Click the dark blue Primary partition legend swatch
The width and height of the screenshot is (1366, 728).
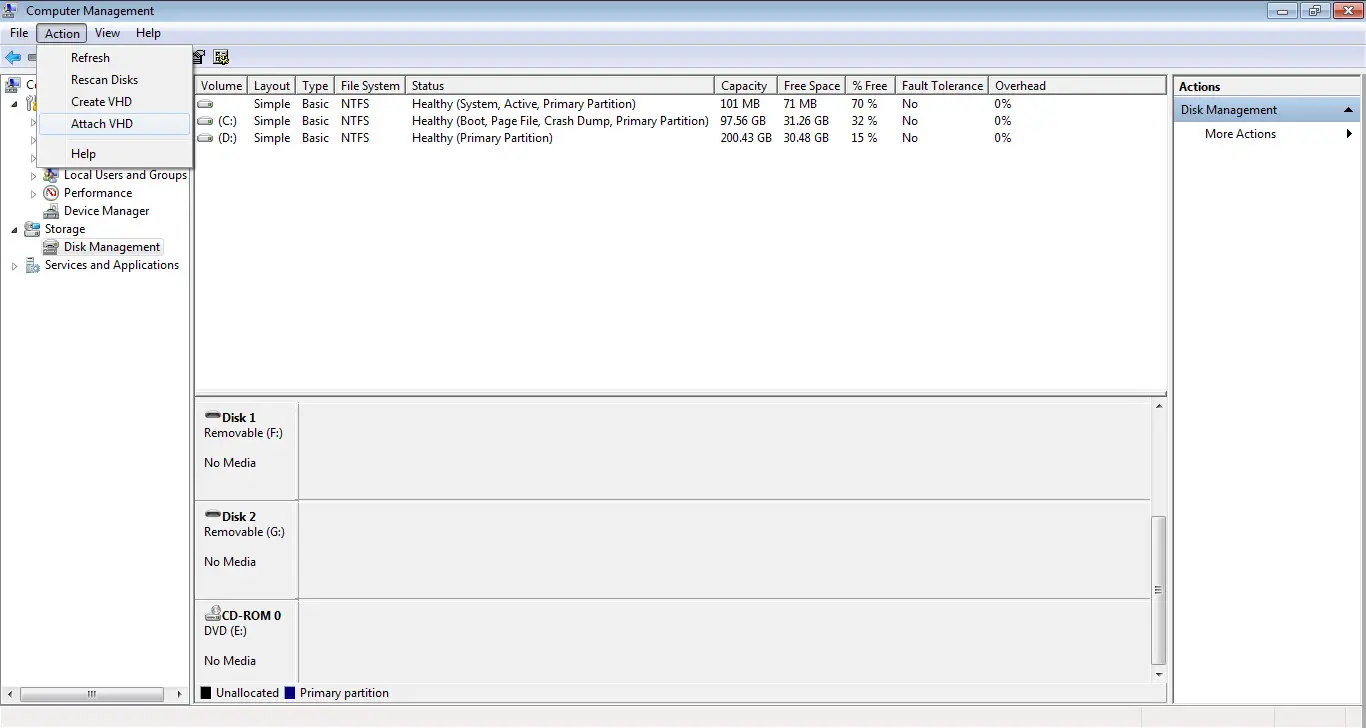tap(290, 693)
